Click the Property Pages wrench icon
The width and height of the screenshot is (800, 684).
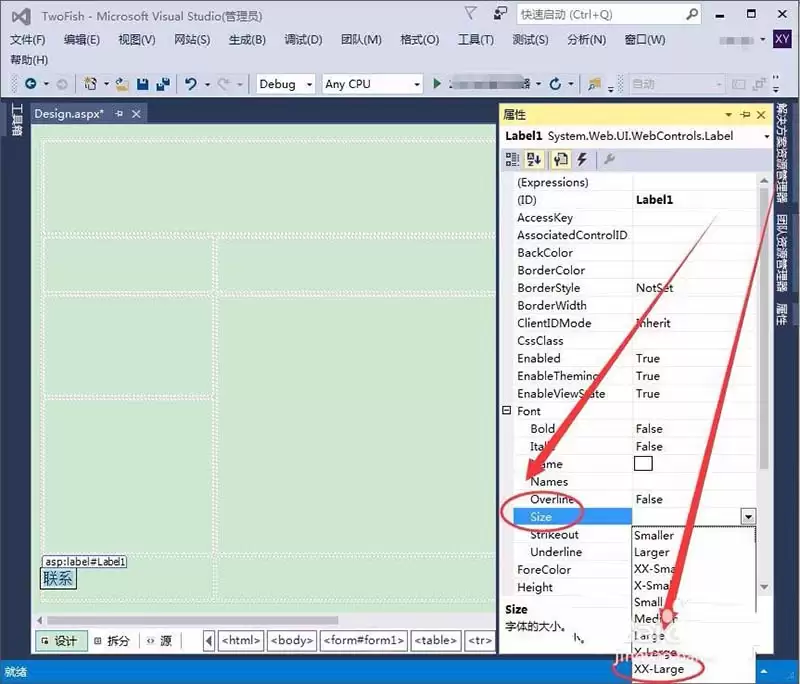click(x=607, y=161)
